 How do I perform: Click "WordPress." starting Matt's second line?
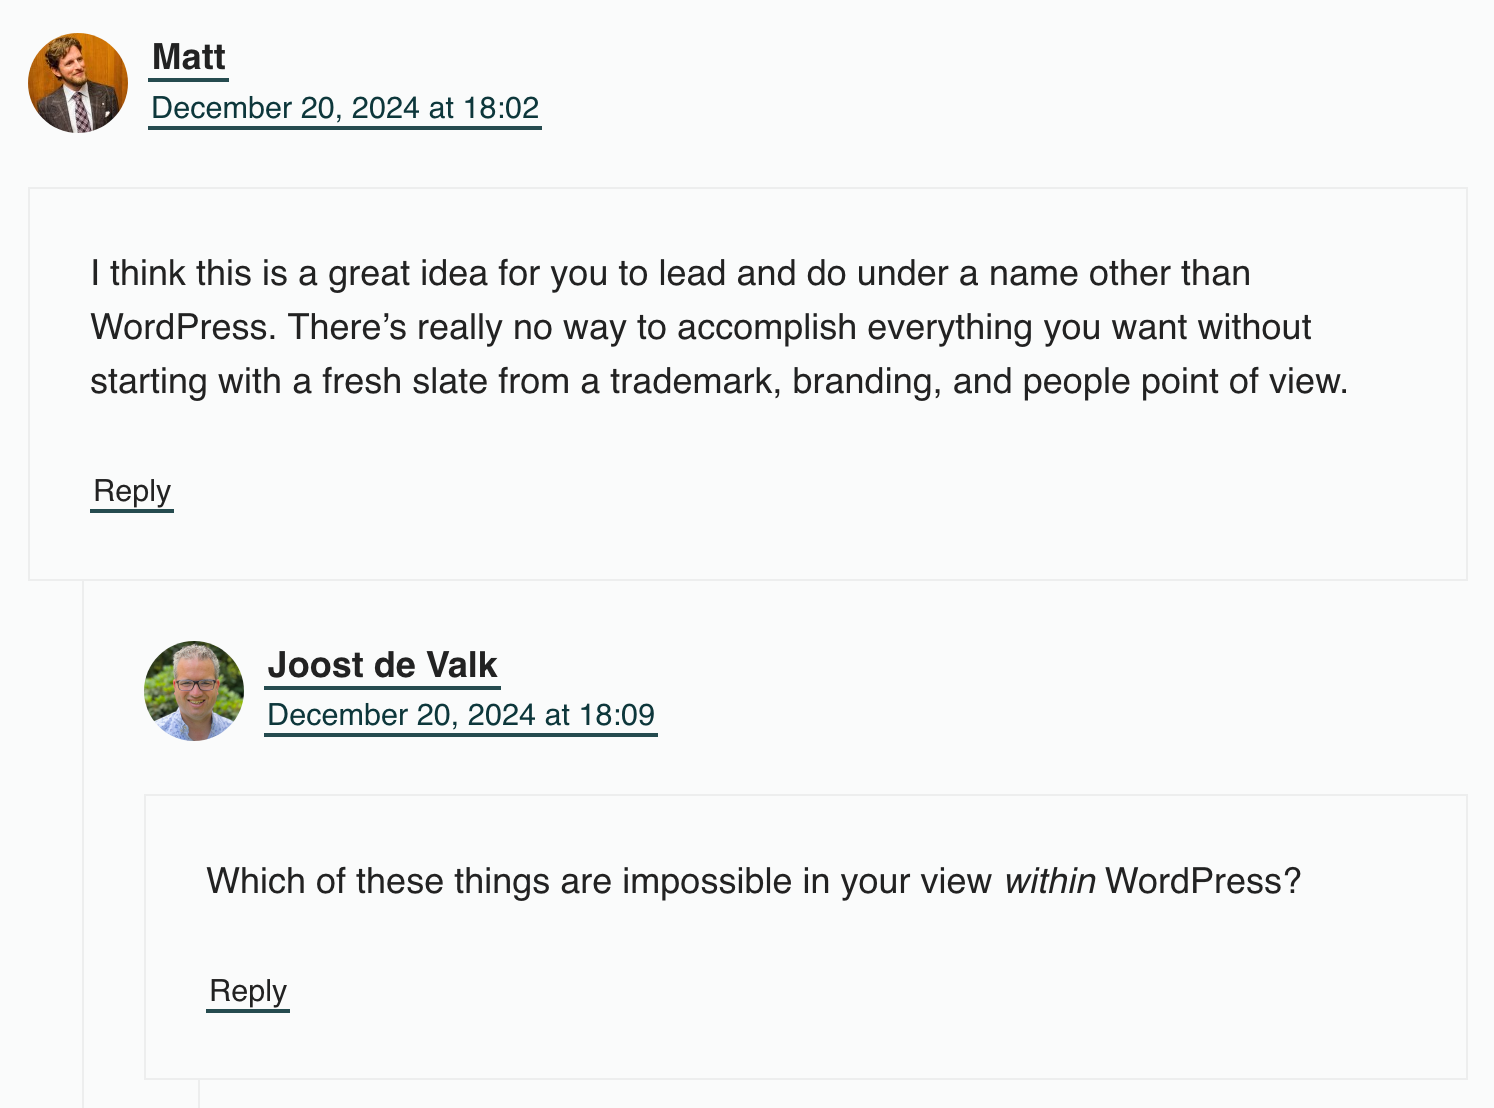[x=183, y=328]
